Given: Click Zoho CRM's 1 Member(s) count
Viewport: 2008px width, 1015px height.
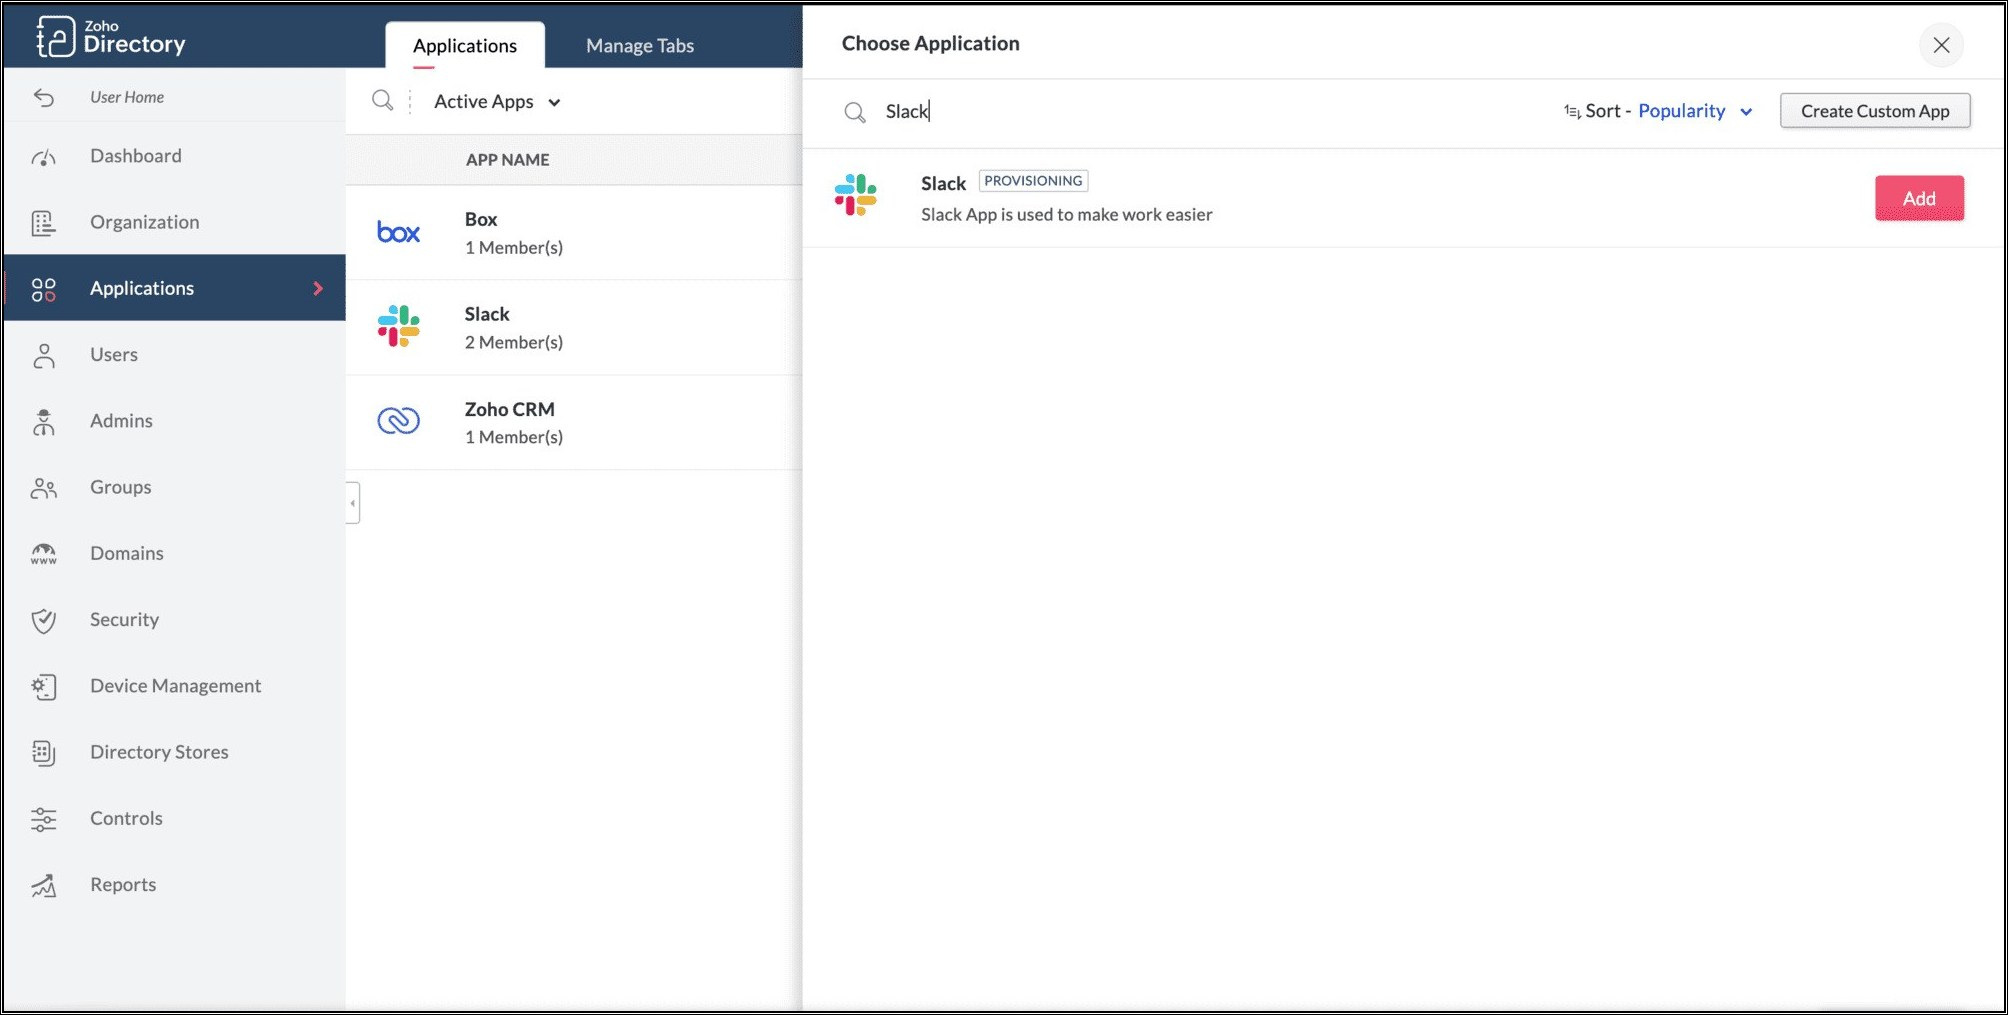Looking at the screenshot, I should coord(514,438).
